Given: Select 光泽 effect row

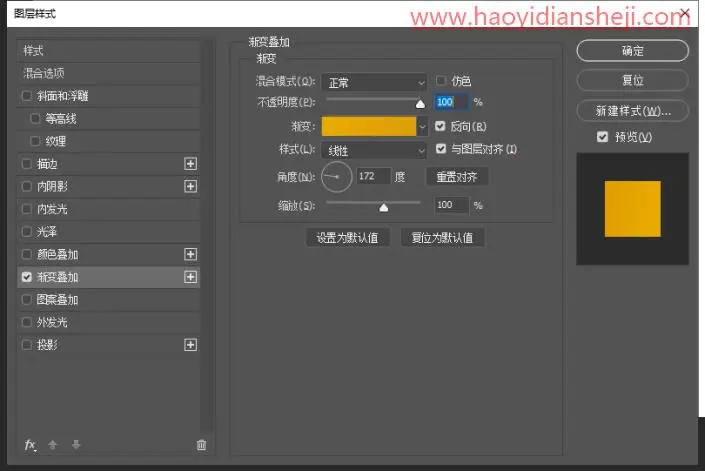Looking at the screenshot, I should (x=108, y=231).
